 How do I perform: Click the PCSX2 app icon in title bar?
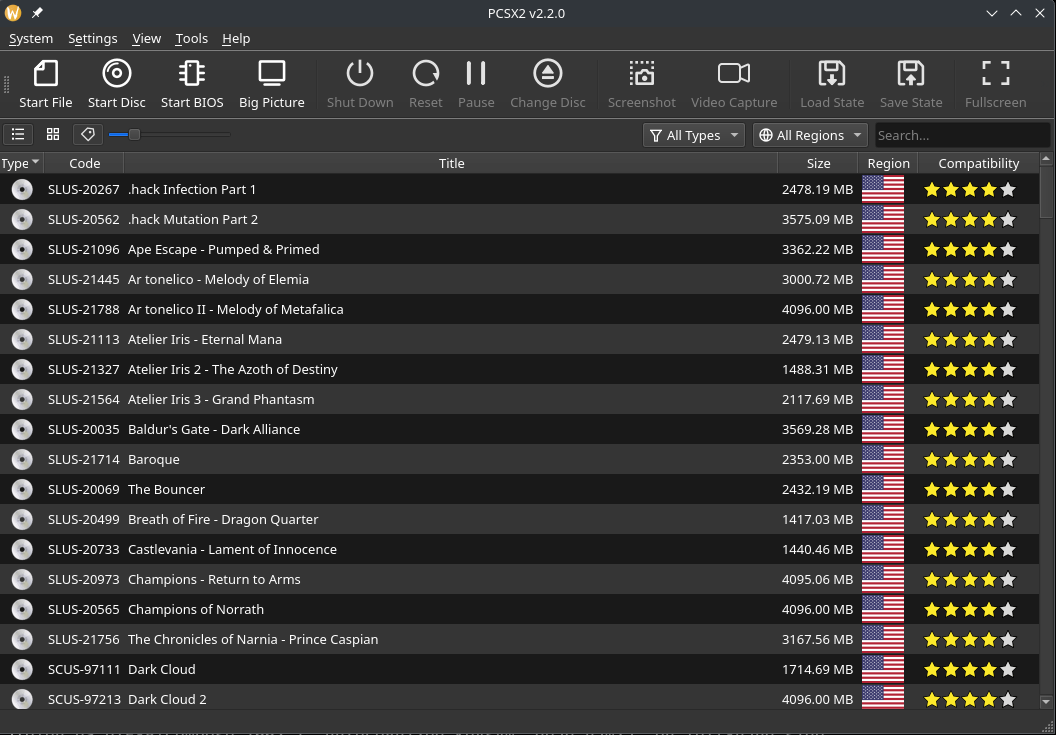(x=13, y=13)
